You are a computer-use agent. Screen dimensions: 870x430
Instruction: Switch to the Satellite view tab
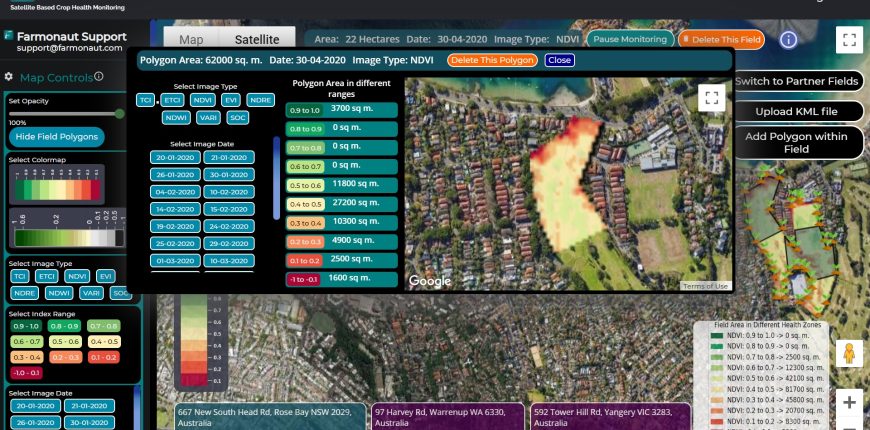[x=257, y=40]
